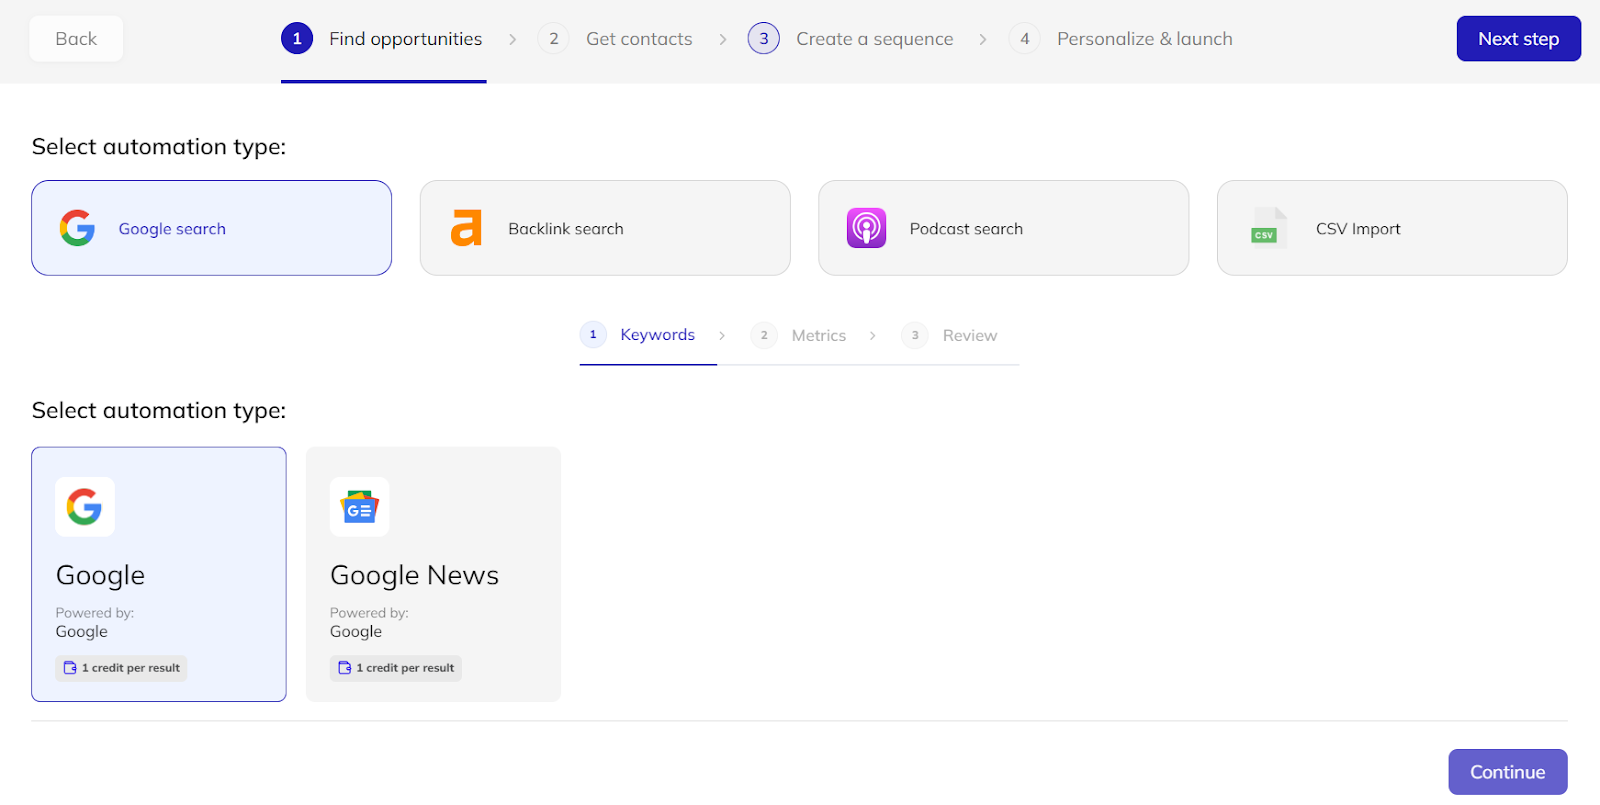
Task: Click the 'Google News' card title
Action: point(414,575)
